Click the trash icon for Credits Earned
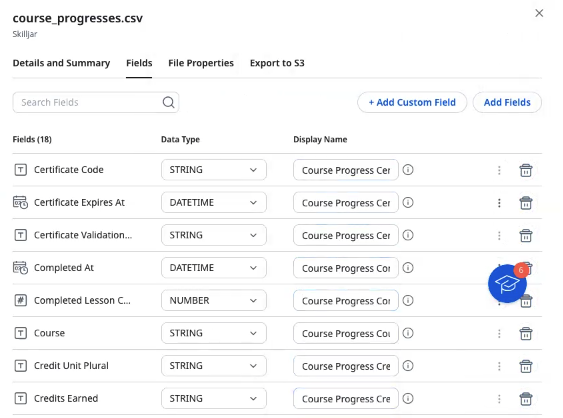This screenshot has width=563, height=418. 526,399
